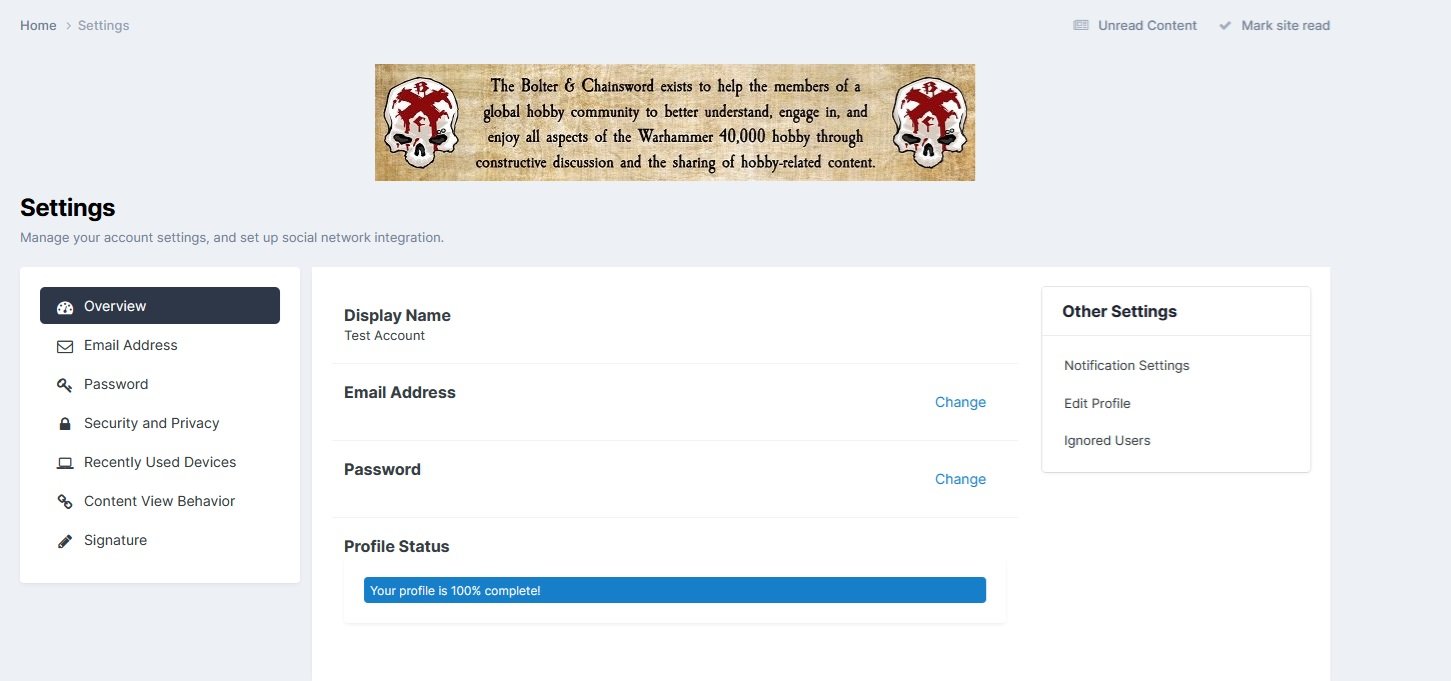Click Change link beside Password
The height and width of the screenshot is (681, 1451).
[960, 479]
